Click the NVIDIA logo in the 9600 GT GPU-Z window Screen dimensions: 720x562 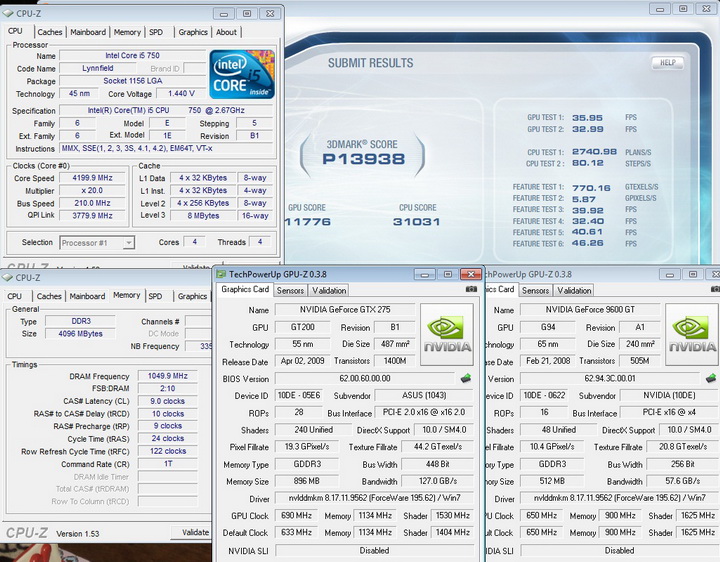(x=692, y=334)
